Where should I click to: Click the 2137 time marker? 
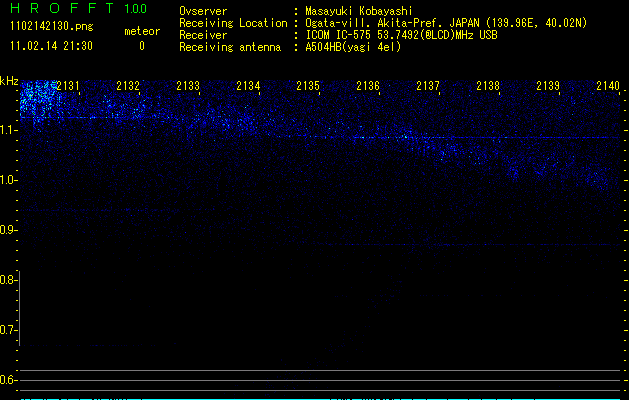tap(428, 86)
